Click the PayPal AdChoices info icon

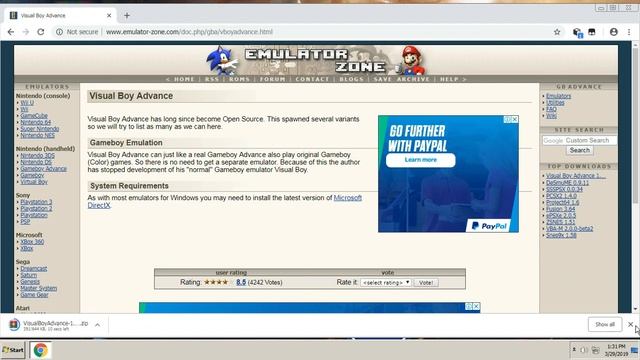click(x=508, y=119)
